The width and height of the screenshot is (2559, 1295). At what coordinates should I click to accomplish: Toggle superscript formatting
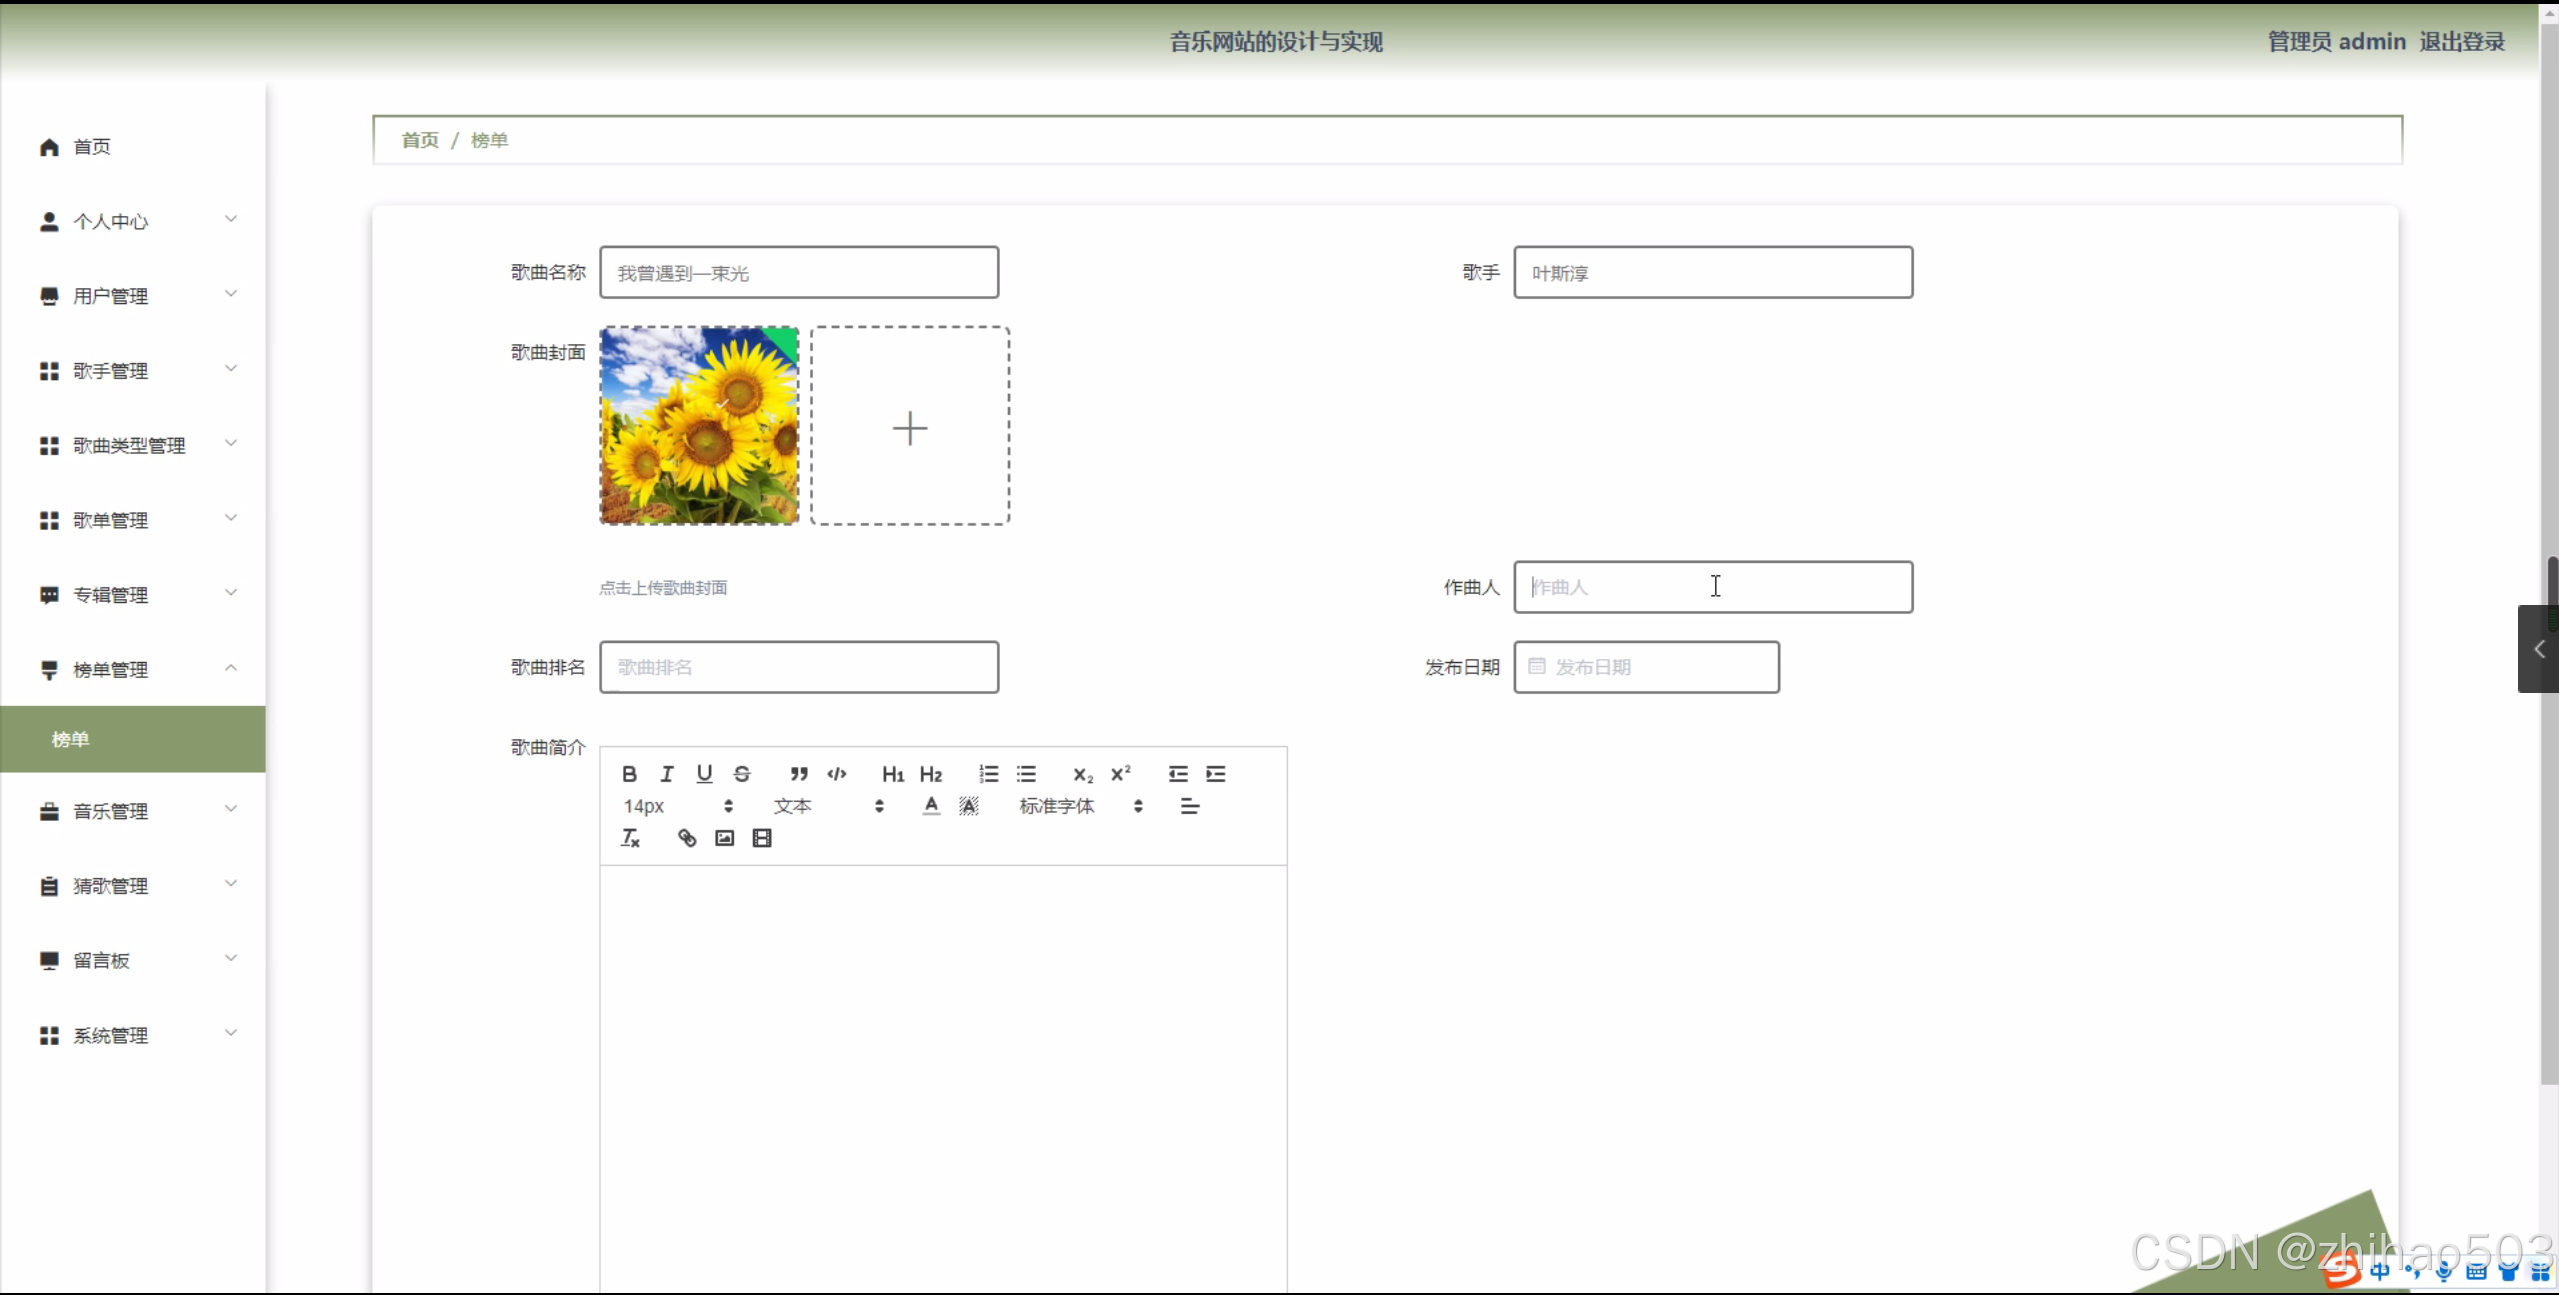click(x=1120, y=773)
